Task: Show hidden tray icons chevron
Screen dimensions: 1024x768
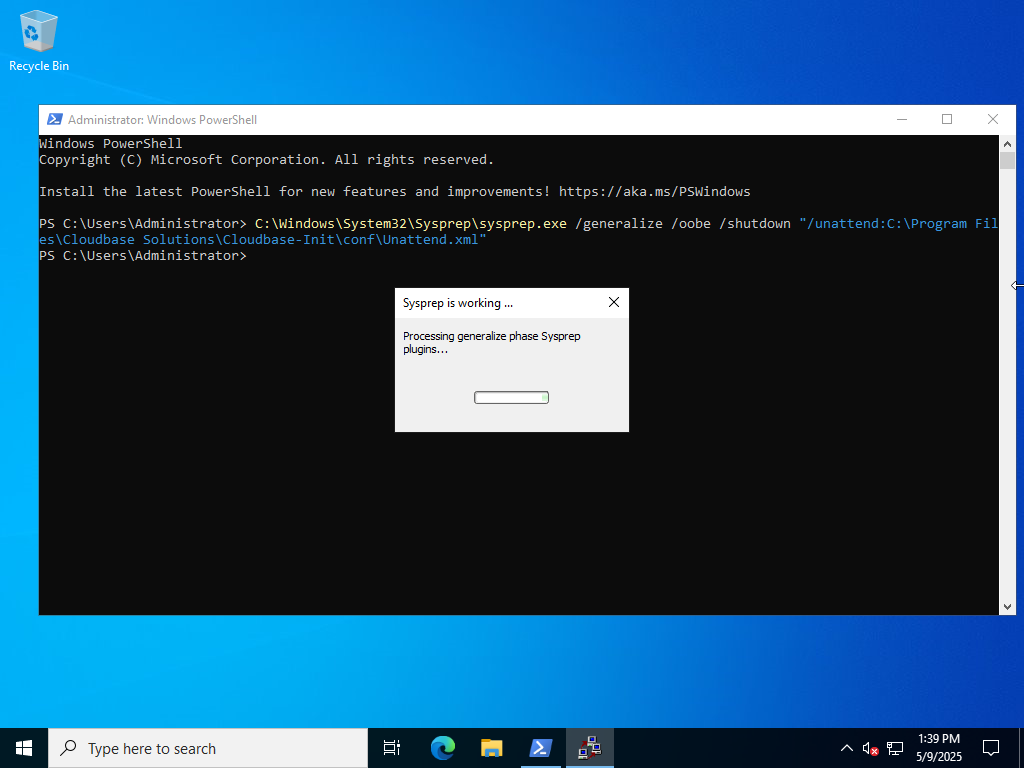Action: (846, 748)
